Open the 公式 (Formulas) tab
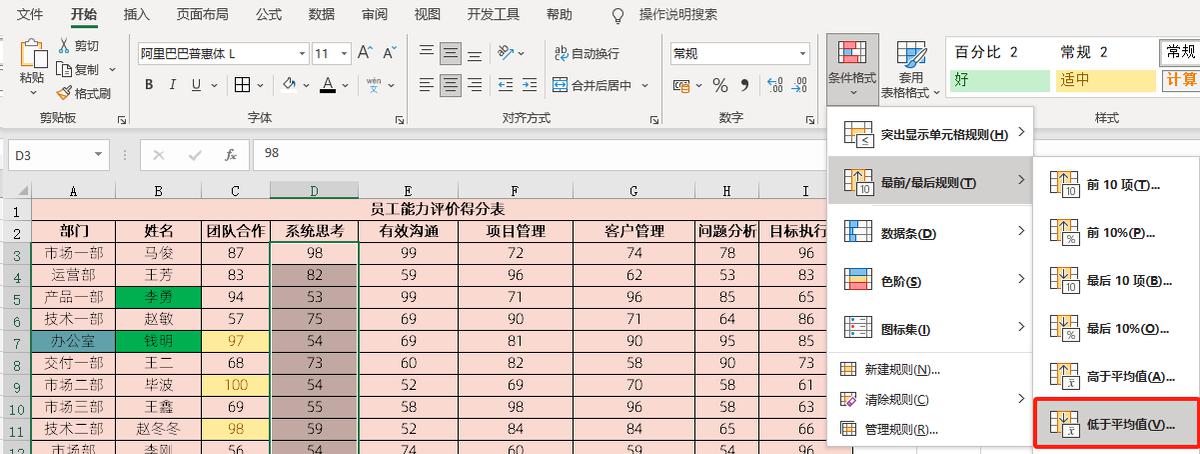This screenshot has height=454, width=1200. click(x=269, y=14)
